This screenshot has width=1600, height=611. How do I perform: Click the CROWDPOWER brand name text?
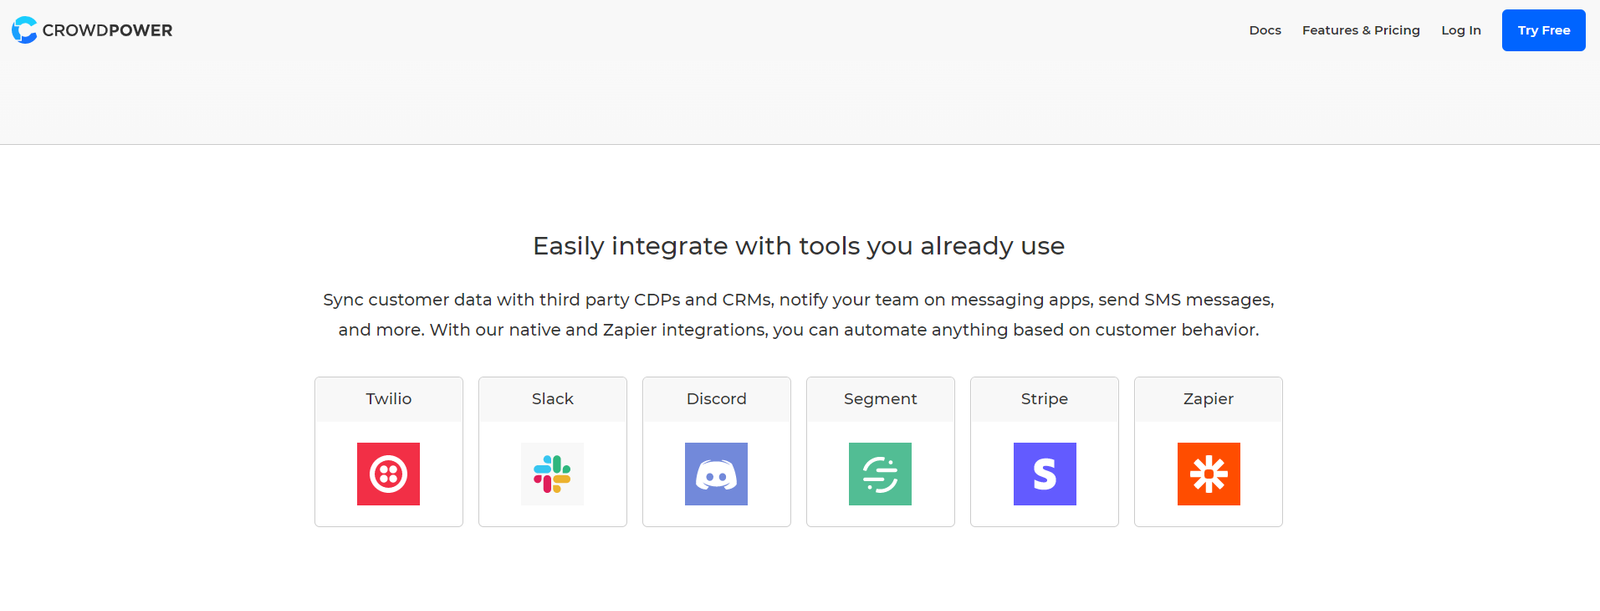tap(107, 31)
